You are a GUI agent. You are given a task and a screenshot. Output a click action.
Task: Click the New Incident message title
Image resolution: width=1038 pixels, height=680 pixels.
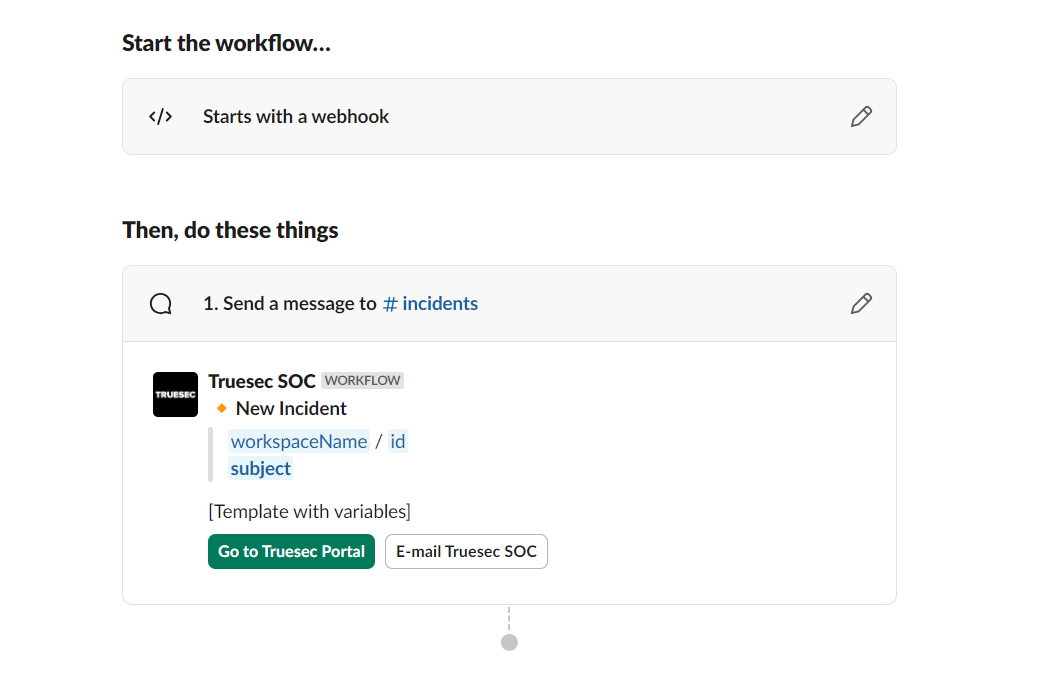pyautogui.click(x=290, y=408)
